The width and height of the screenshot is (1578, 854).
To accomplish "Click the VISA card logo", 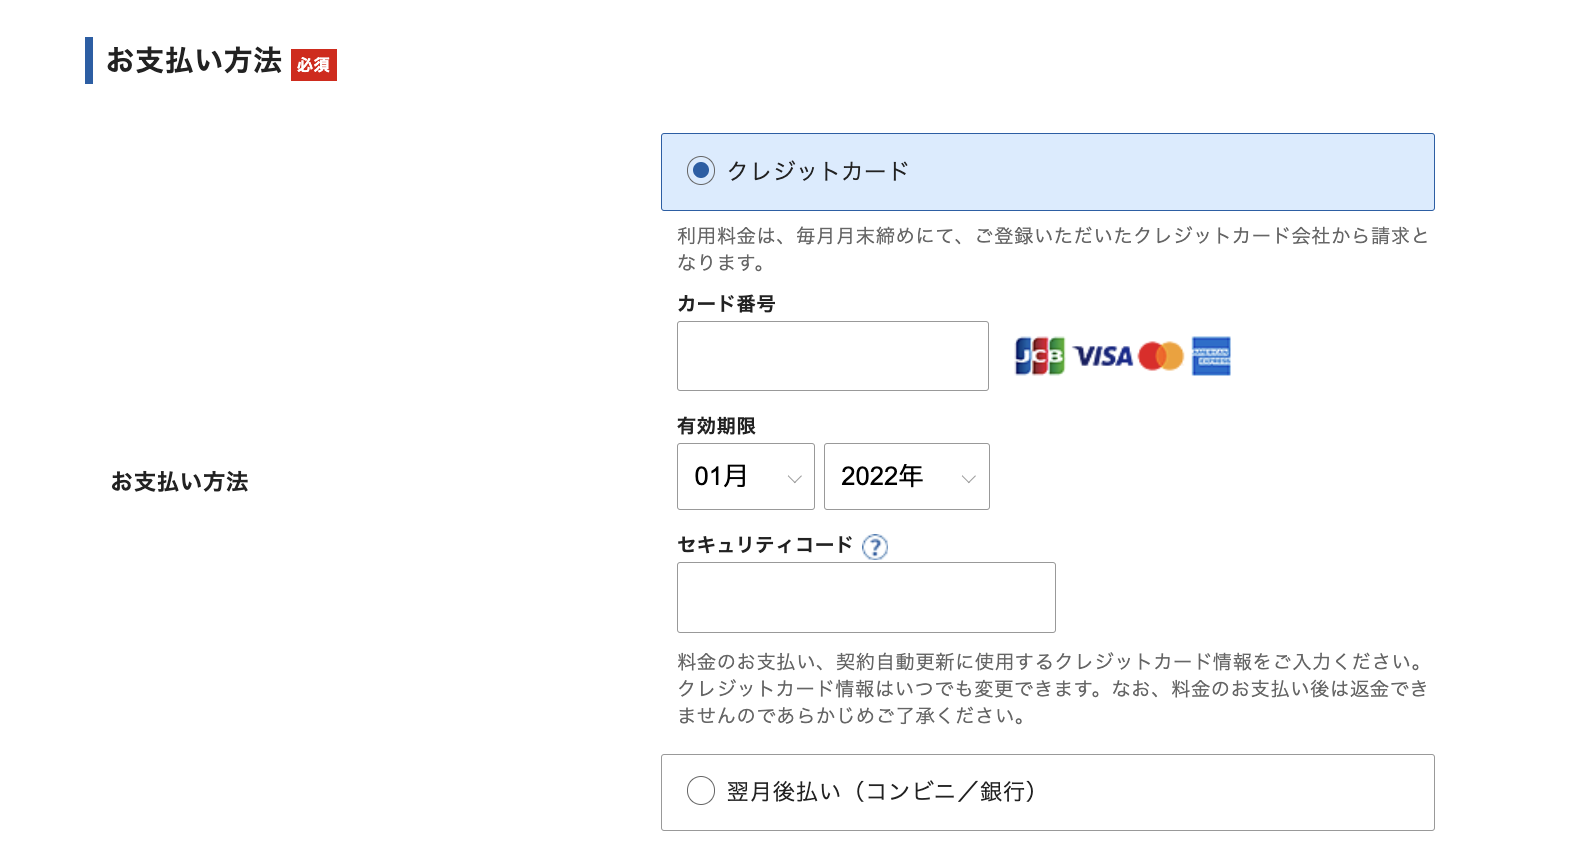I will pyautogui.click(x=1103, y=356).
